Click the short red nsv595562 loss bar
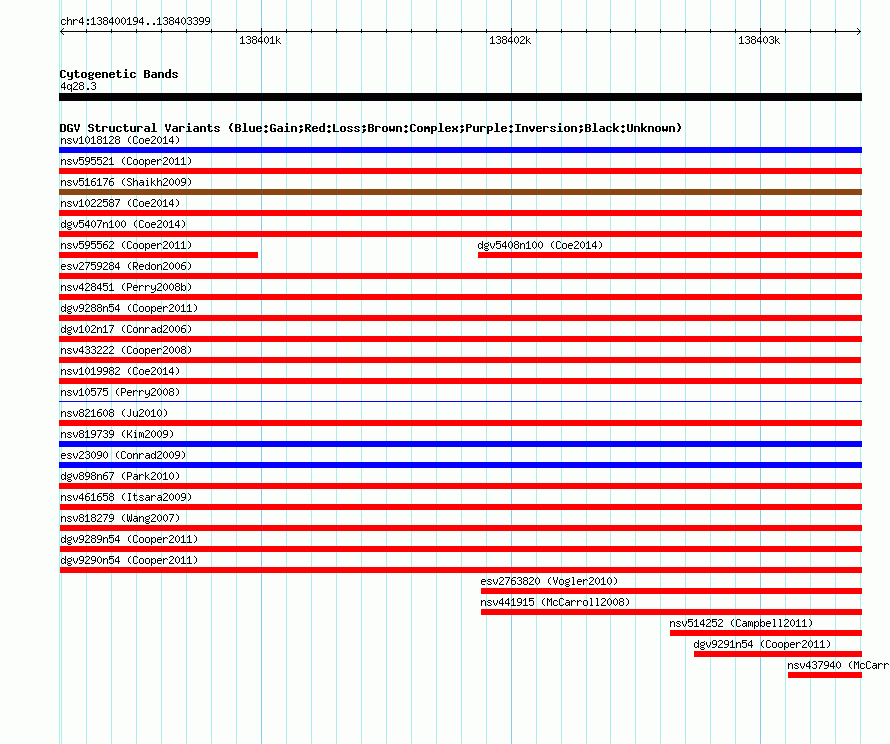Image resolution: width=890 pixels, height=744 pixels. tap(158, 255)
